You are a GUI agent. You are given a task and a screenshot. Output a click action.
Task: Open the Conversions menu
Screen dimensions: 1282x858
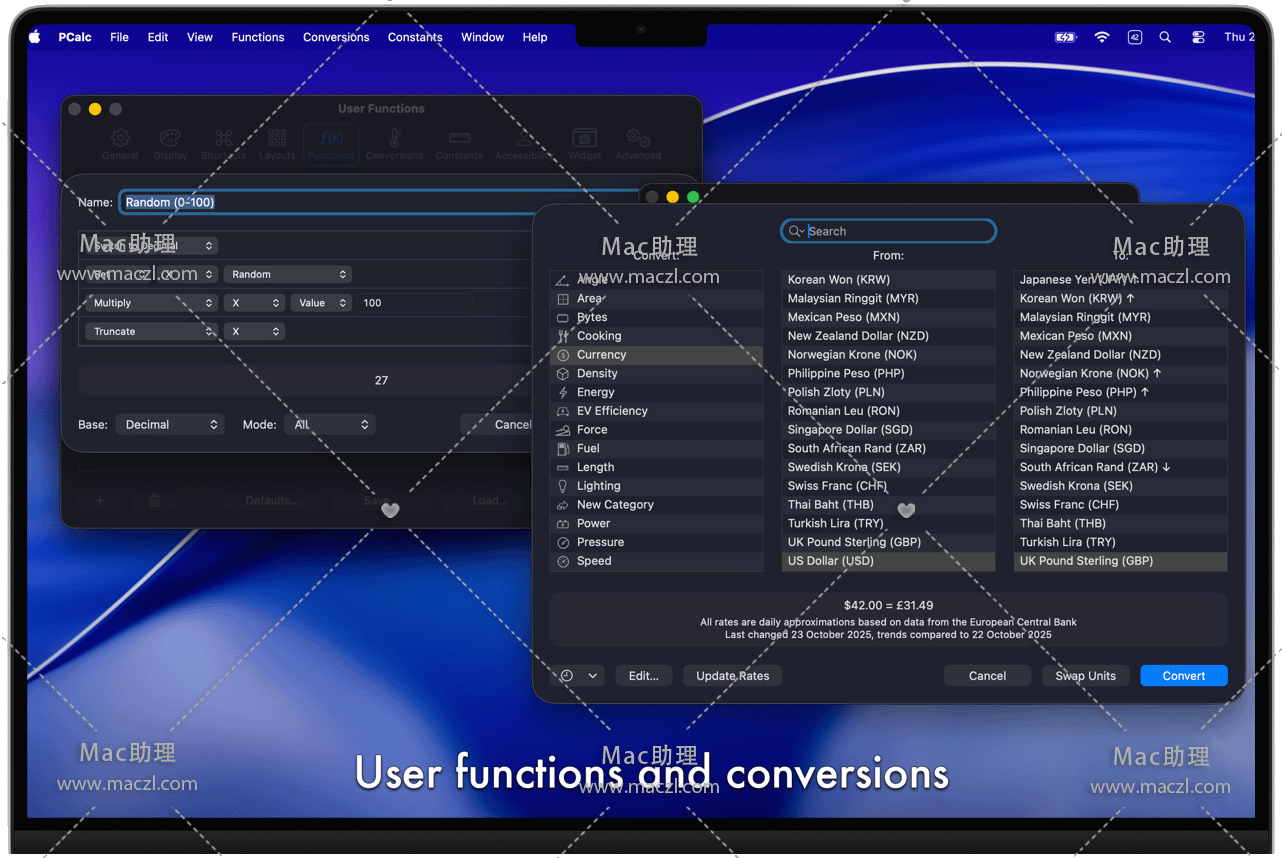coord(336,37)
